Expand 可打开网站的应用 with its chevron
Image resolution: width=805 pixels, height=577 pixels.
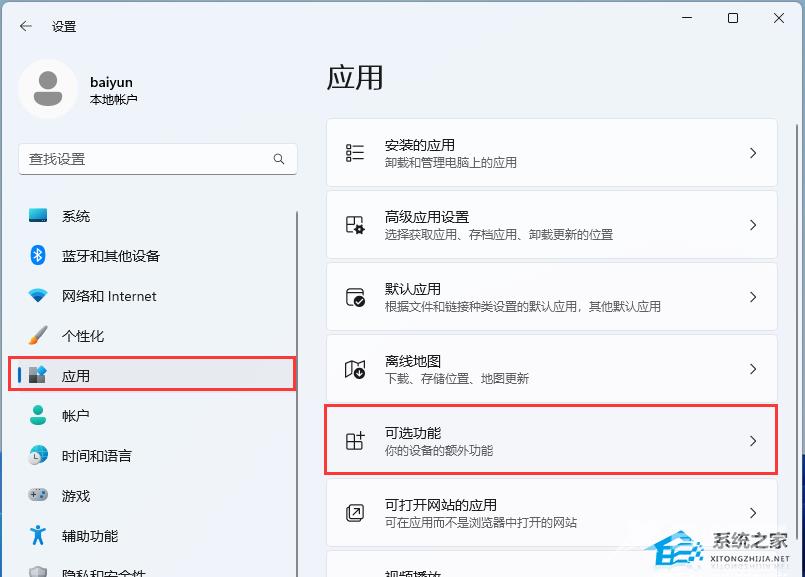pos(753,512)
